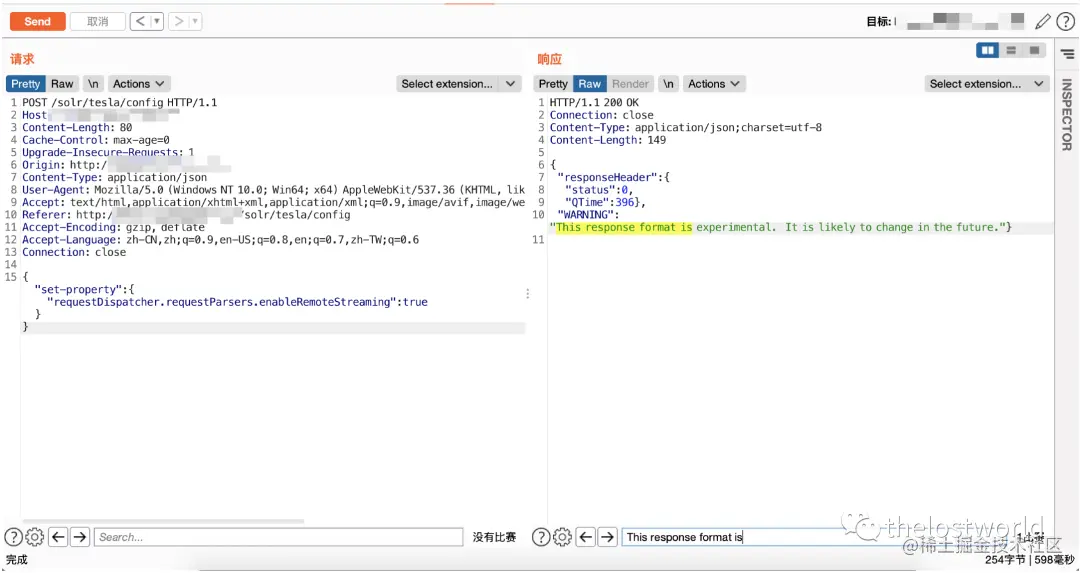Click the 请求 request panel heading
This screenshot has height=573, width=1080.
[22, 59]
